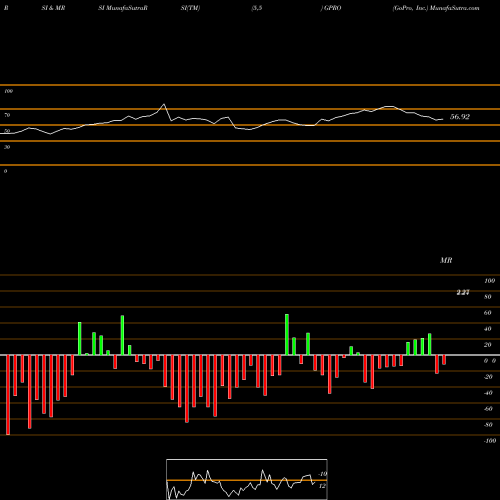This screenshot has height=500, width=500.
Task: Click the RSI value 56.92 label
Action: tap(460, 117)
